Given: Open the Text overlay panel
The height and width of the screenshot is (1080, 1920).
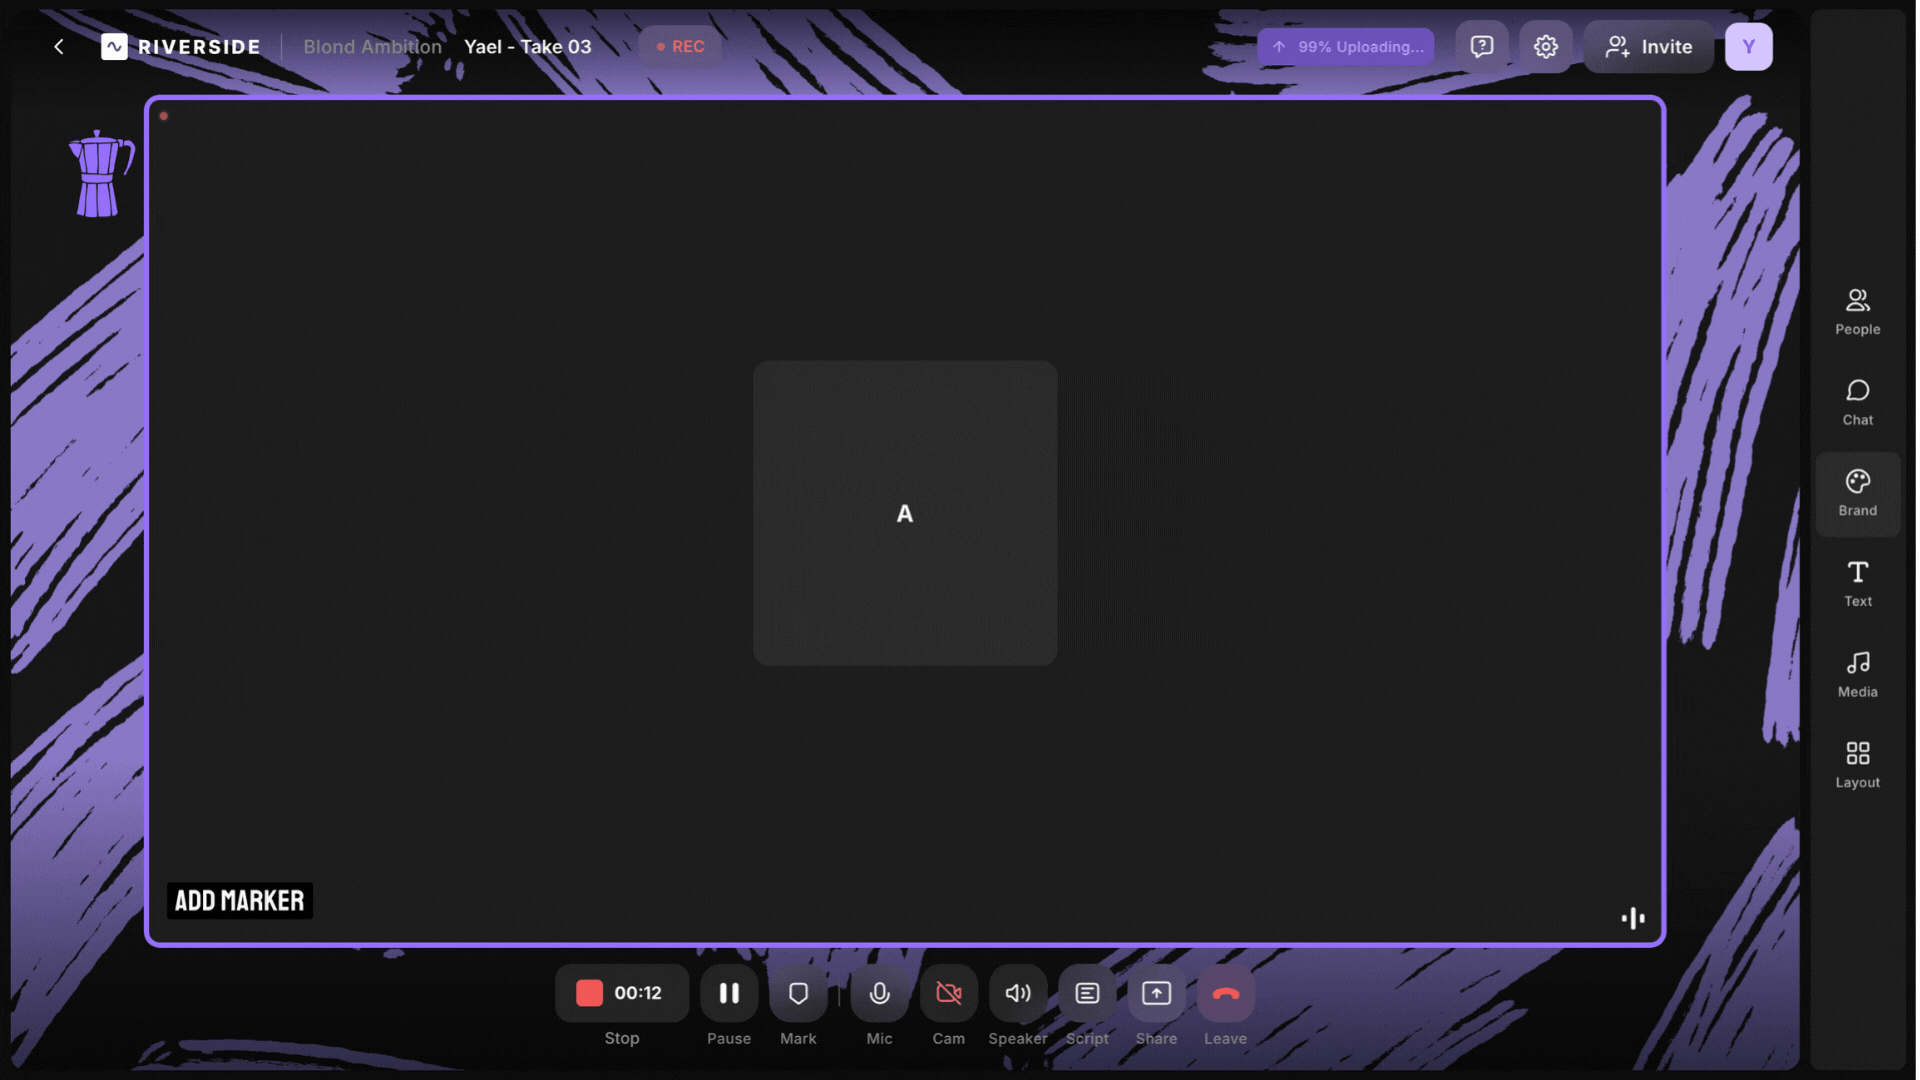Looking at the screenshot, I should point(1857,584).
